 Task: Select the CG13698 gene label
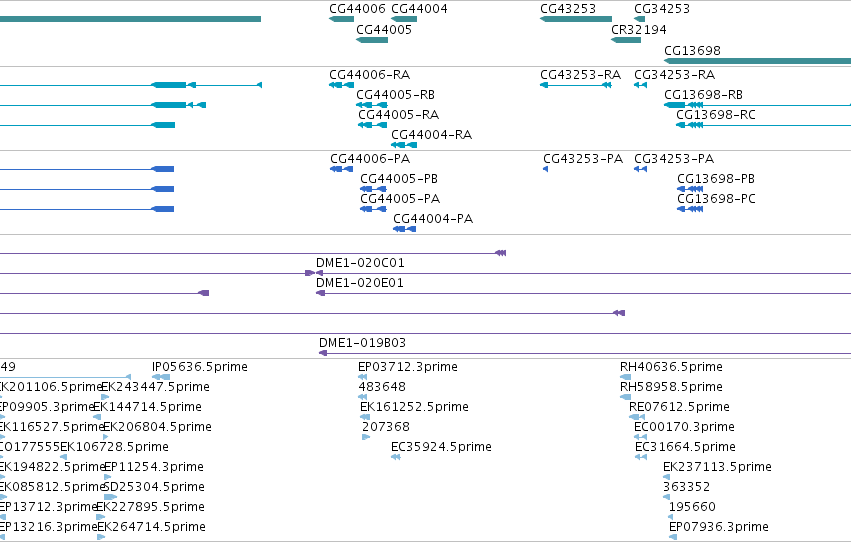[692, 50]
